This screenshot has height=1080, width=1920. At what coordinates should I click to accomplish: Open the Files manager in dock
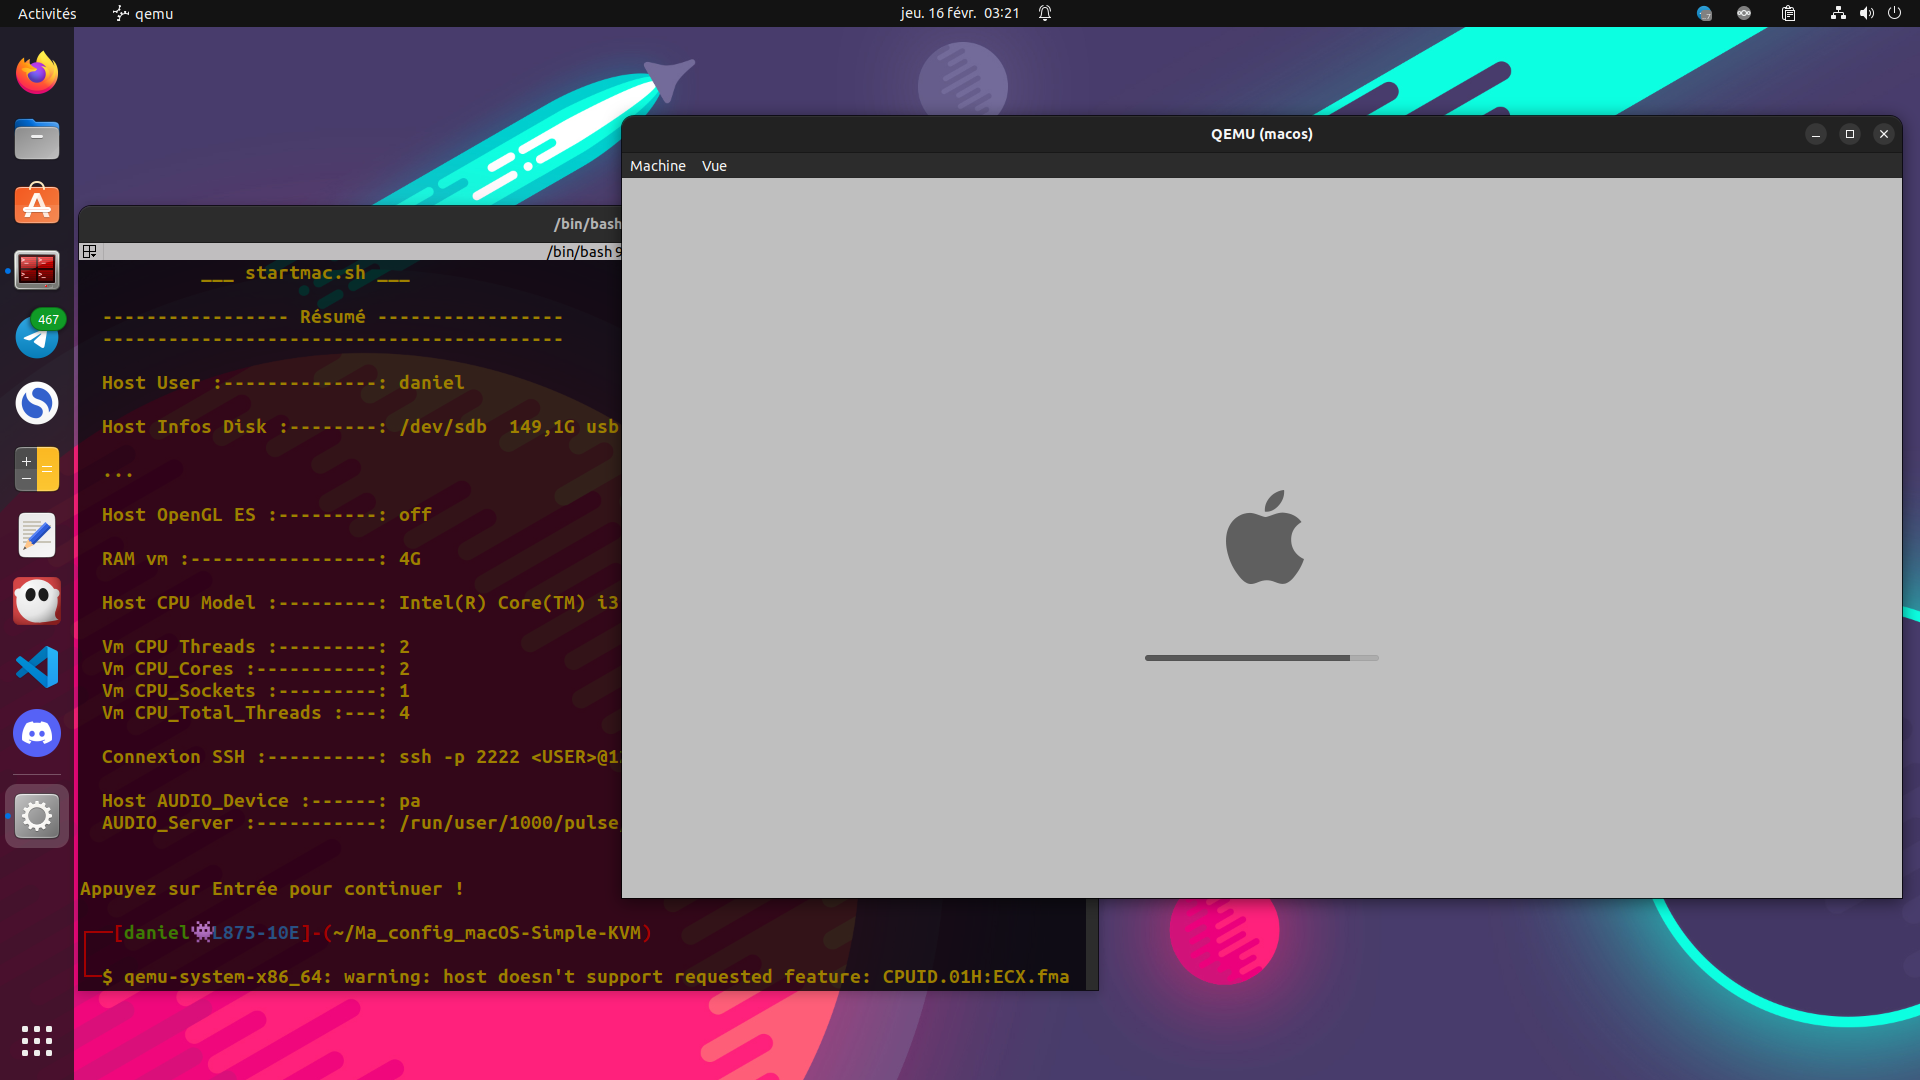click(x=37, y=139)
